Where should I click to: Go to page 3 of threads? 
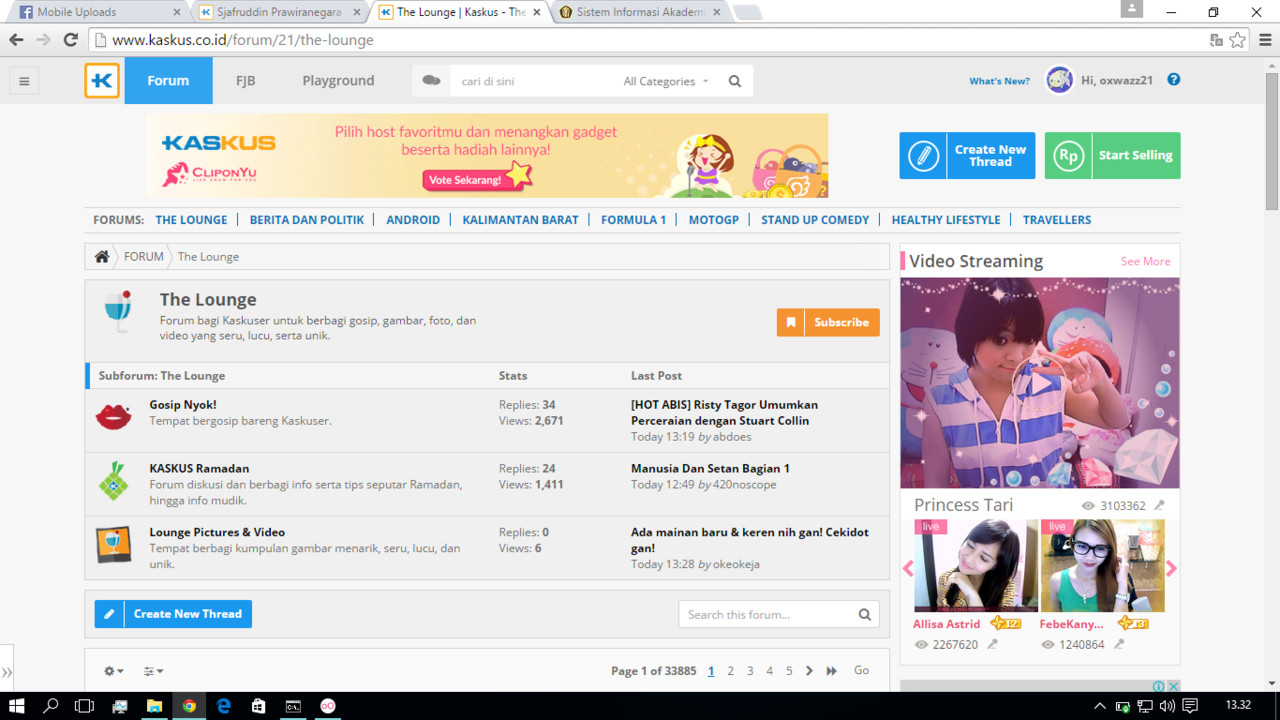(x=750, y=671)
